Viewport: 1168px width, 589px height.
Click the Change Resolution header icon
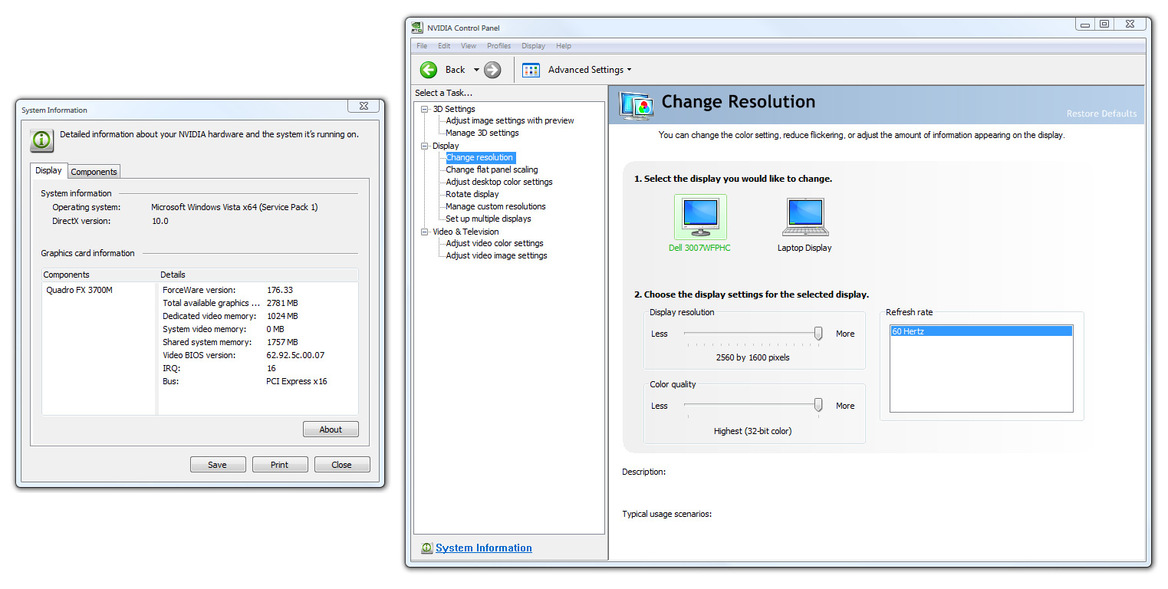click(x=636, y=106)
